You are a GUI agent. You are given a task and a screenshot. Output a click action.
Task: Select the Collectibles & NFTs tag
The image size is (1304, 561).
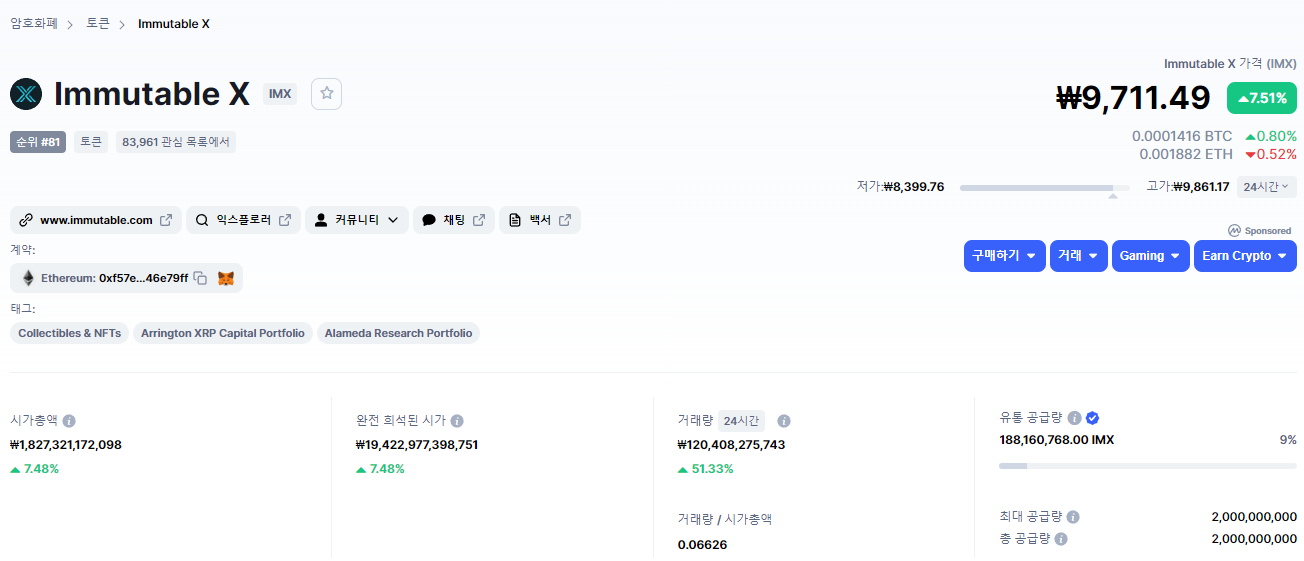tap(69, 333)
